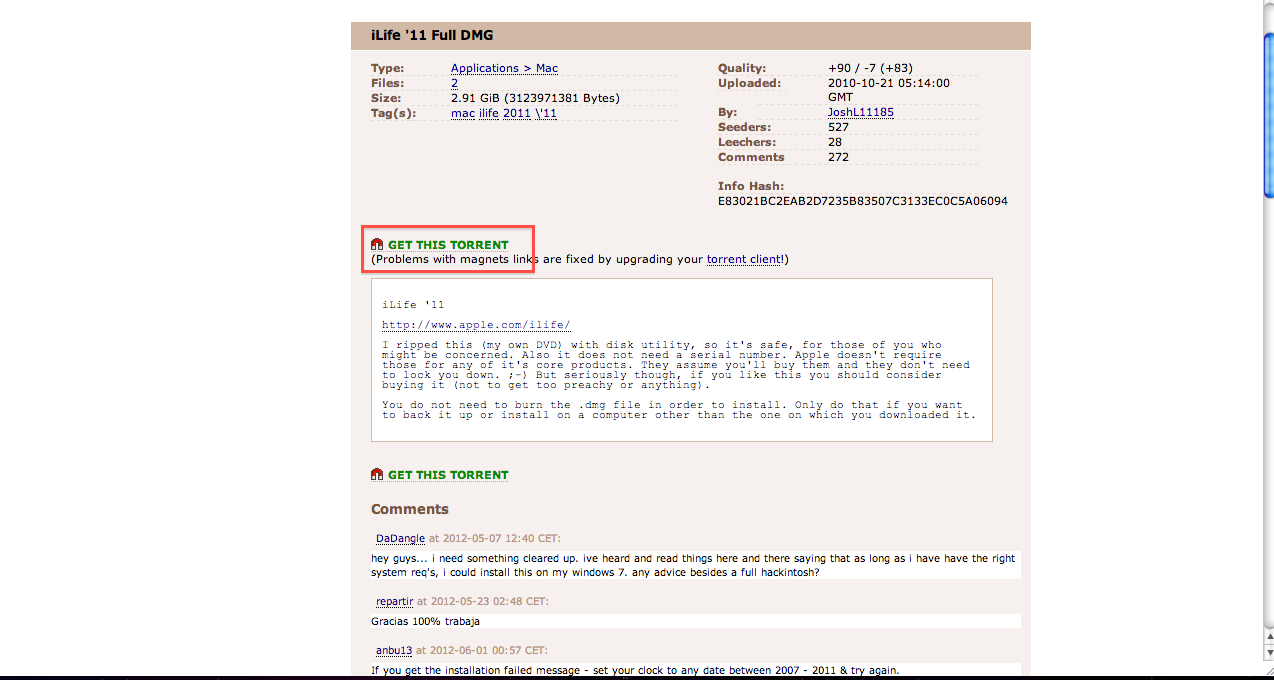Click the upper GET THIS TORRENT link
Screen dimensions: 1274x680
(x=448, y=245)
